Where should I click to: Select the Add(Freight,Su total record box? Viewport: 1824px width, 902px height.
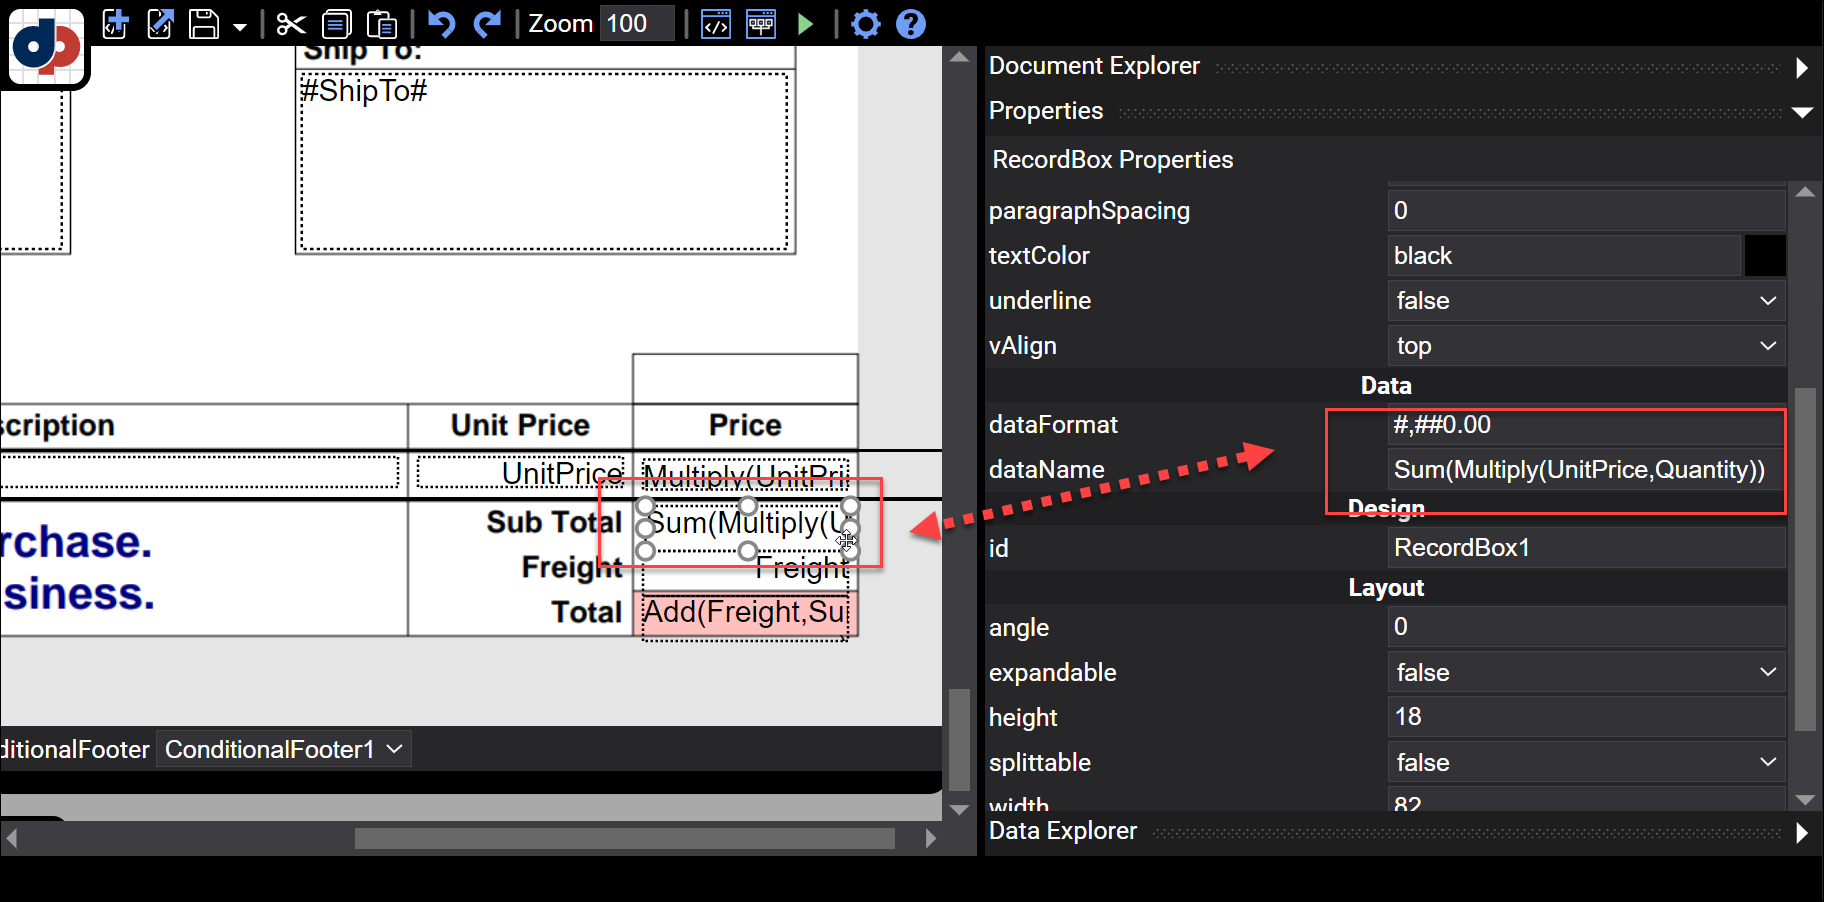(745, 613)
